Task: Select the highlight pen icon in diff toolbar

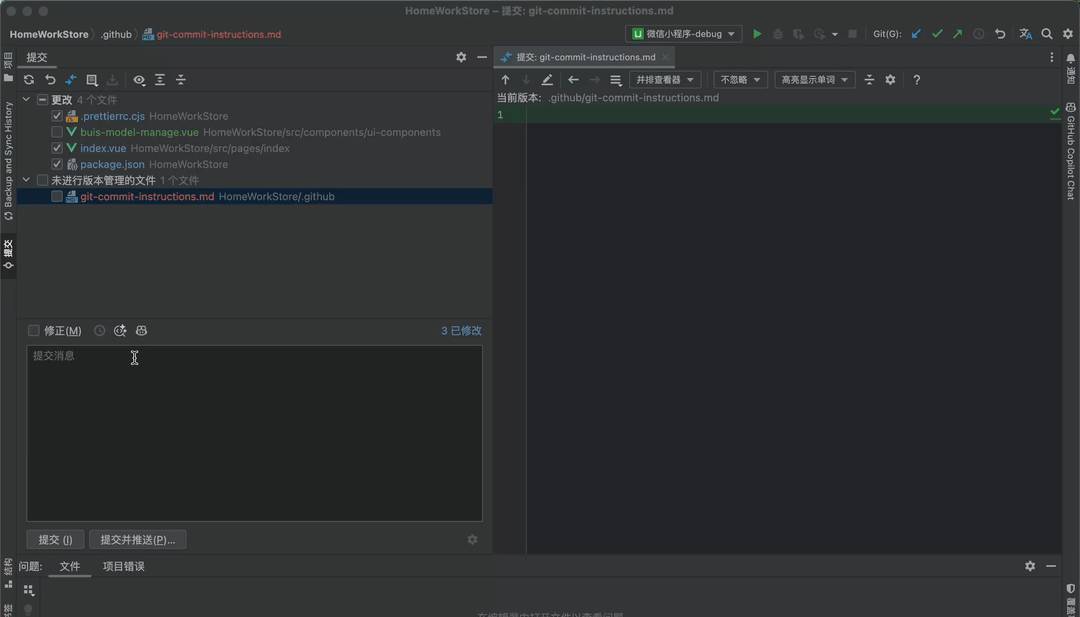Action: tap(547, 79)
